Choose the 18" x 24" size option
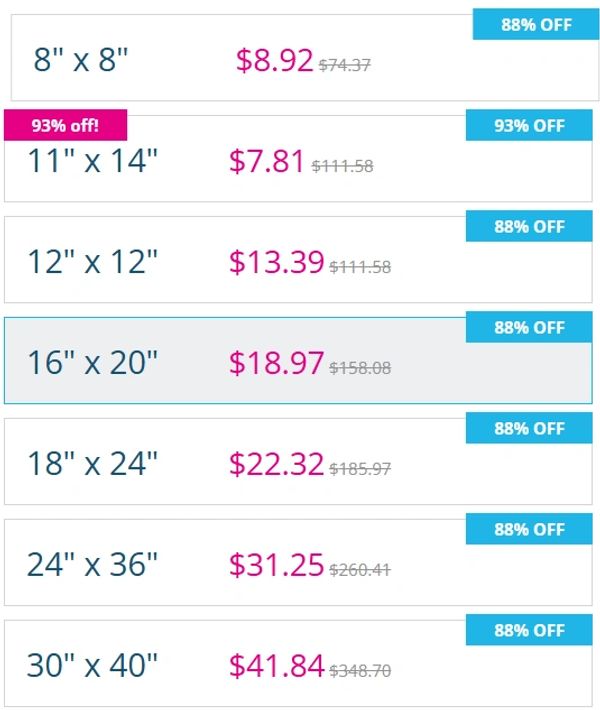The width and height of the screenshot is (600, 710). [x=92, y=465]
